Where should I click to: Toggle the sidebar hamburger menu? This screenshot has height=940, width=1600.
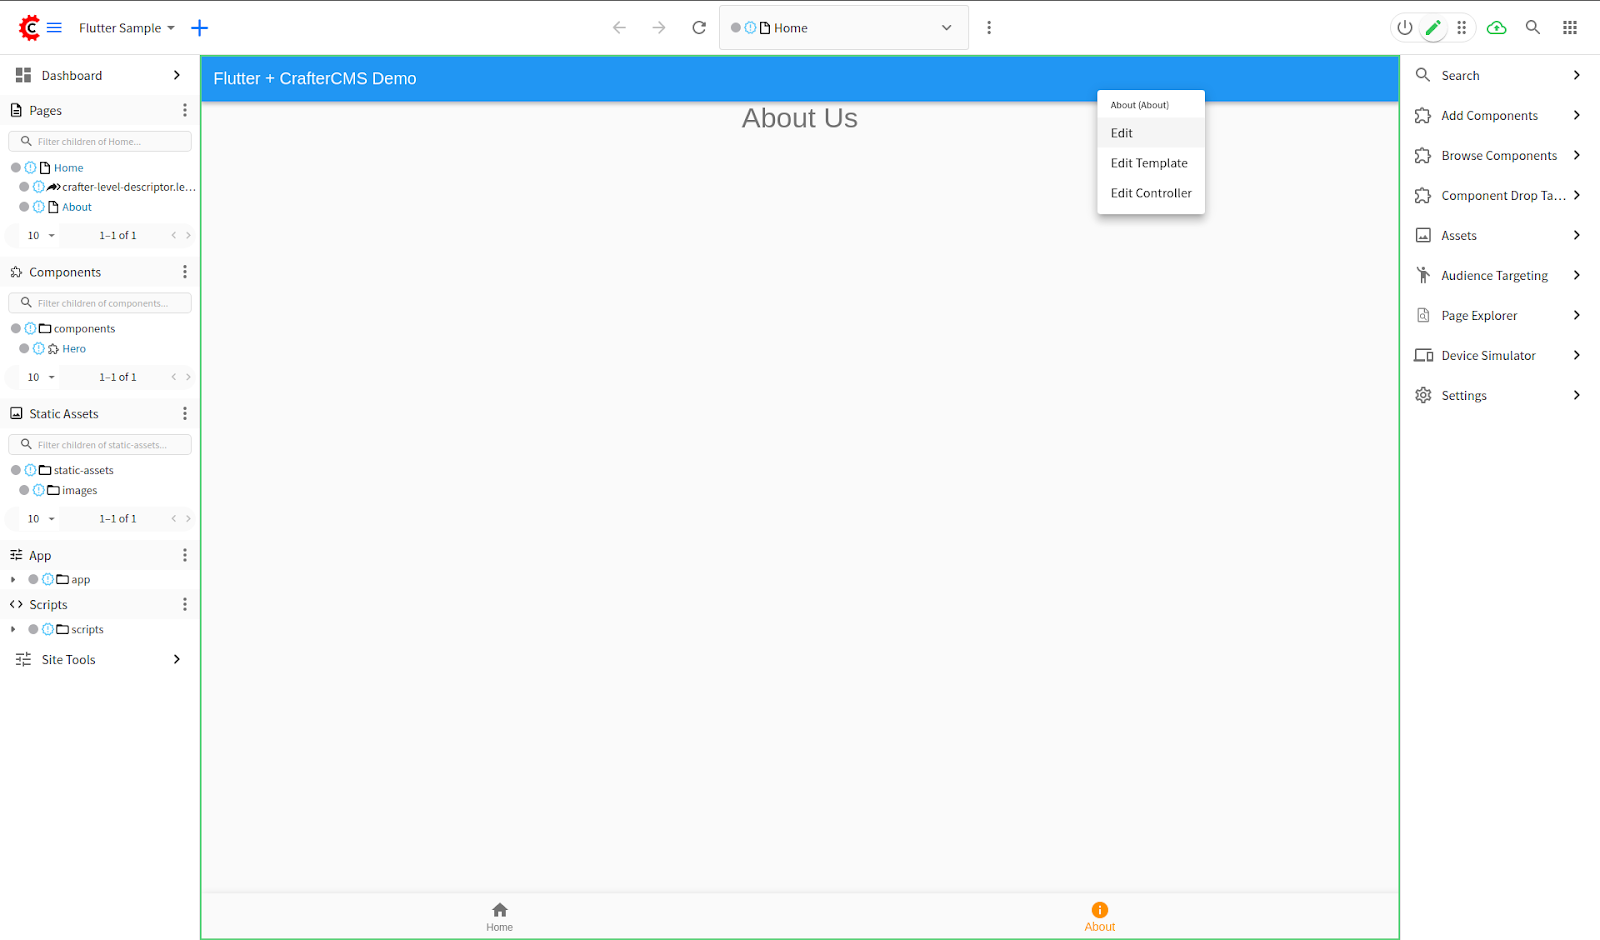tap(55, 28)
